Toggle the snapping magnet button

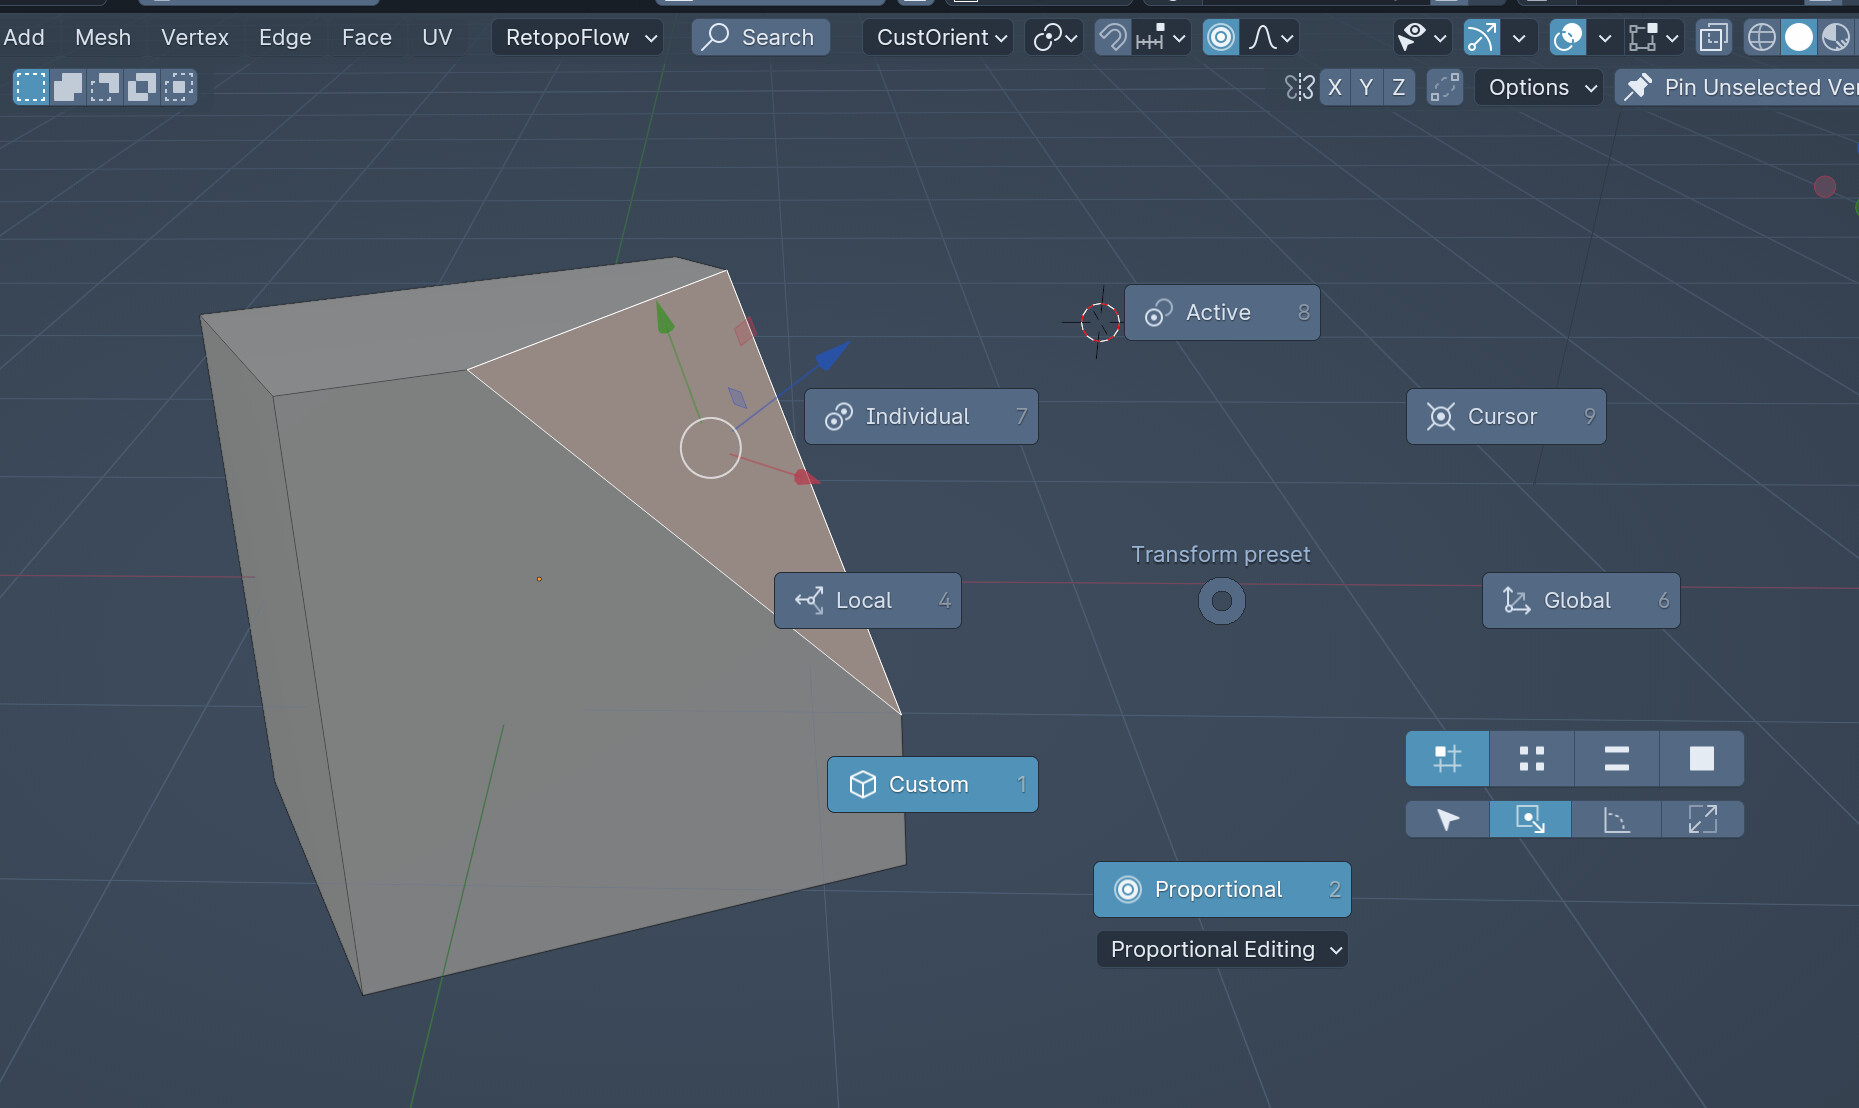click(x=1113, y=38)
